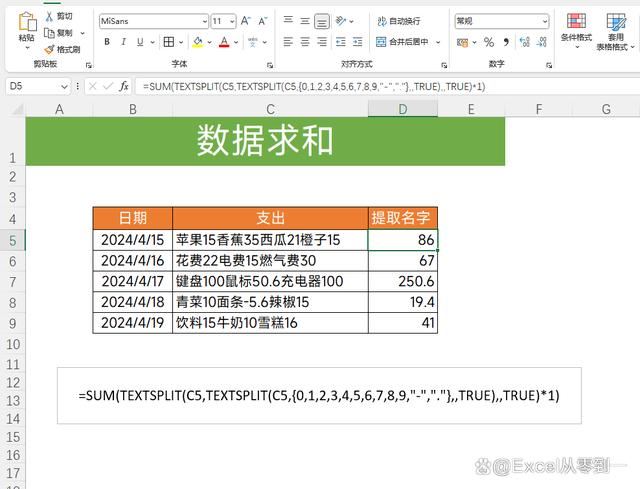Open Alignment (对齐方式) dialog launcher
Image resolution: width=640 pixels, height=489 pixels.
point(444,65)
